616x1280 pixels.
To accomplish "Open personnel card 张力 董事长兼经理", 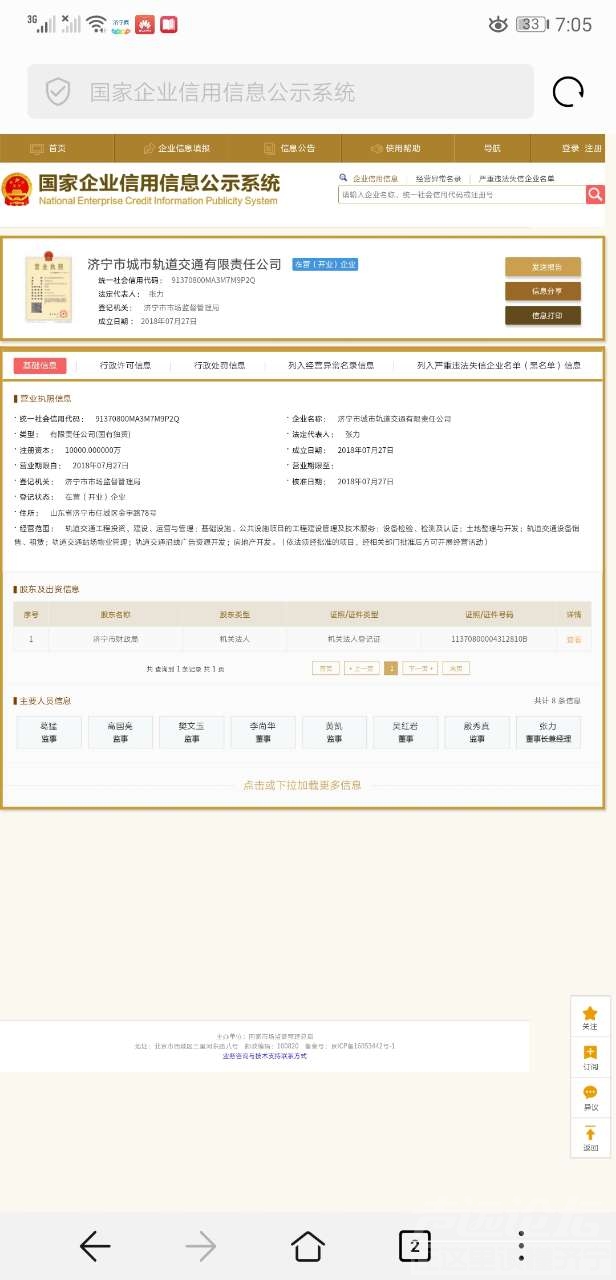I will click(548, 733).
